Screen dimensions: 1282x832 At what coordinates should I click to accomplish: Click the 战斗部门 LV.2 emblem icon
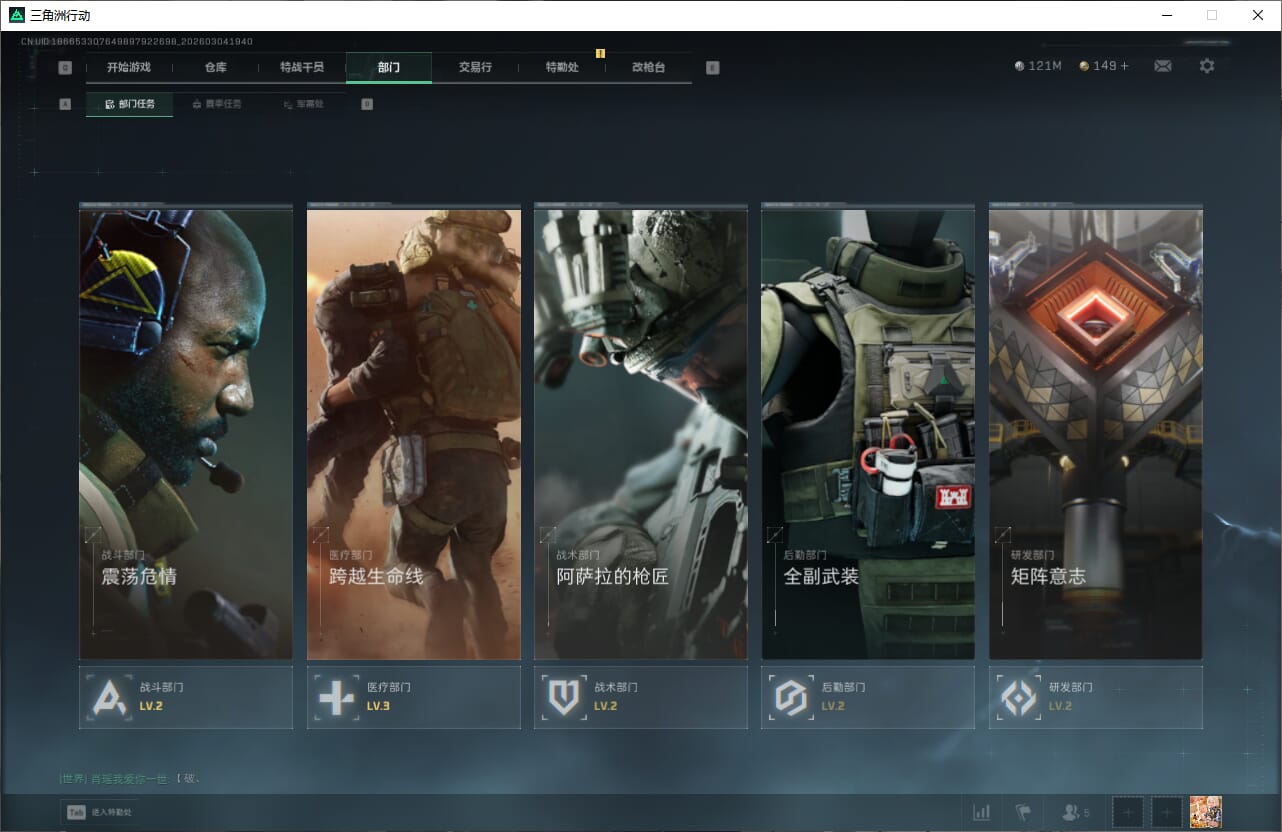tap(110, 697)
